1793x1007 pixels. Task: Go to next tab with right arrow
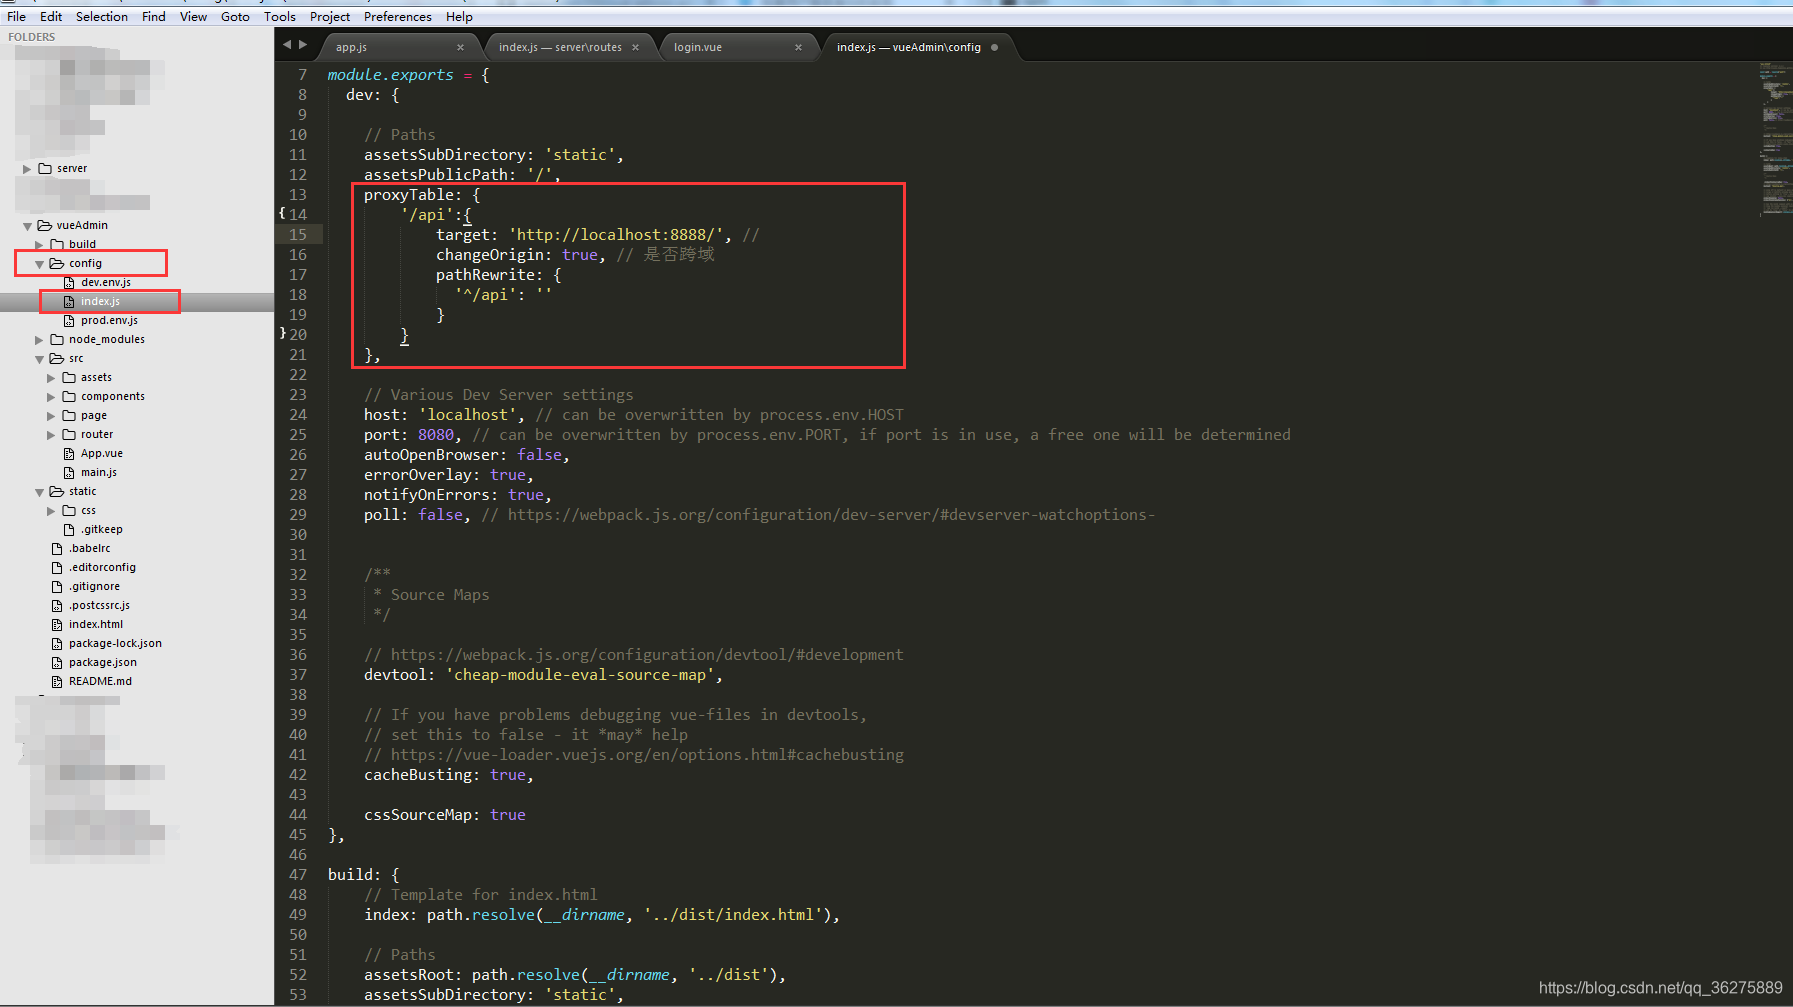(x=303, y=44)
